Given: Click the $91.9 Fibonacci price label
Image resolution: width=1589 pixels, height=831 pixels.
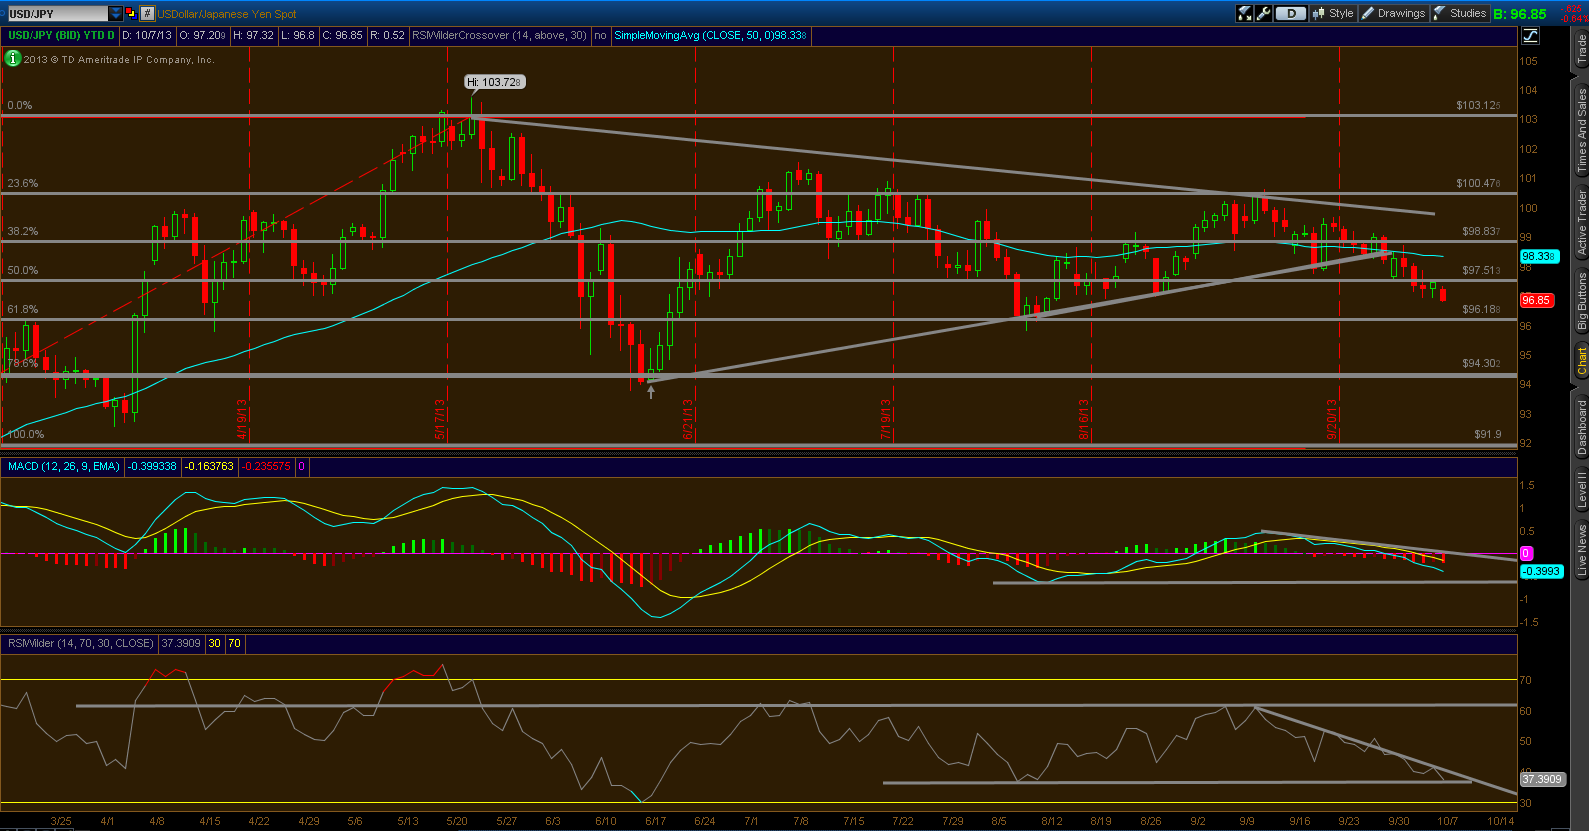Looking at the screenshot, I should pos(1487,434).
